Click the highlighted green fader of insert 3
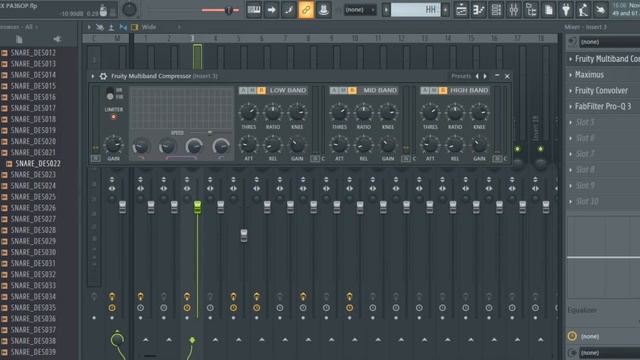The height and width of the screenshot is (360, 640). [197, 207]
